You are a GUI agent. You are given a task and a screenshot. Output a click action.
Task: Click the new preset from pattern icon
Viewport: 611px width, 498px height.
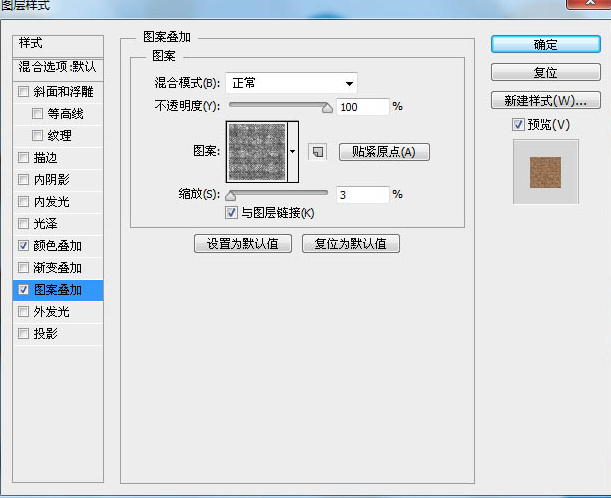coord(317,152)
